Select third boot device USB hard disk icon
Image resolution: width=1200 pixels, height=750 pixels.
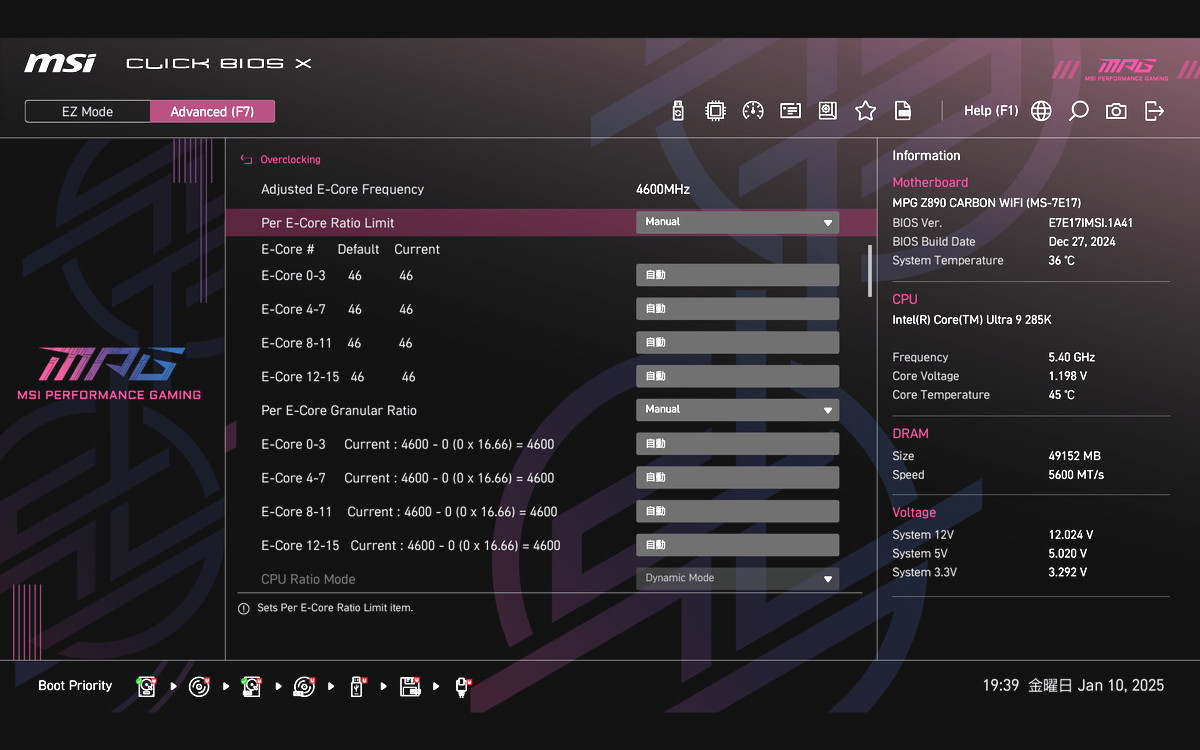(x=252, y=687)
